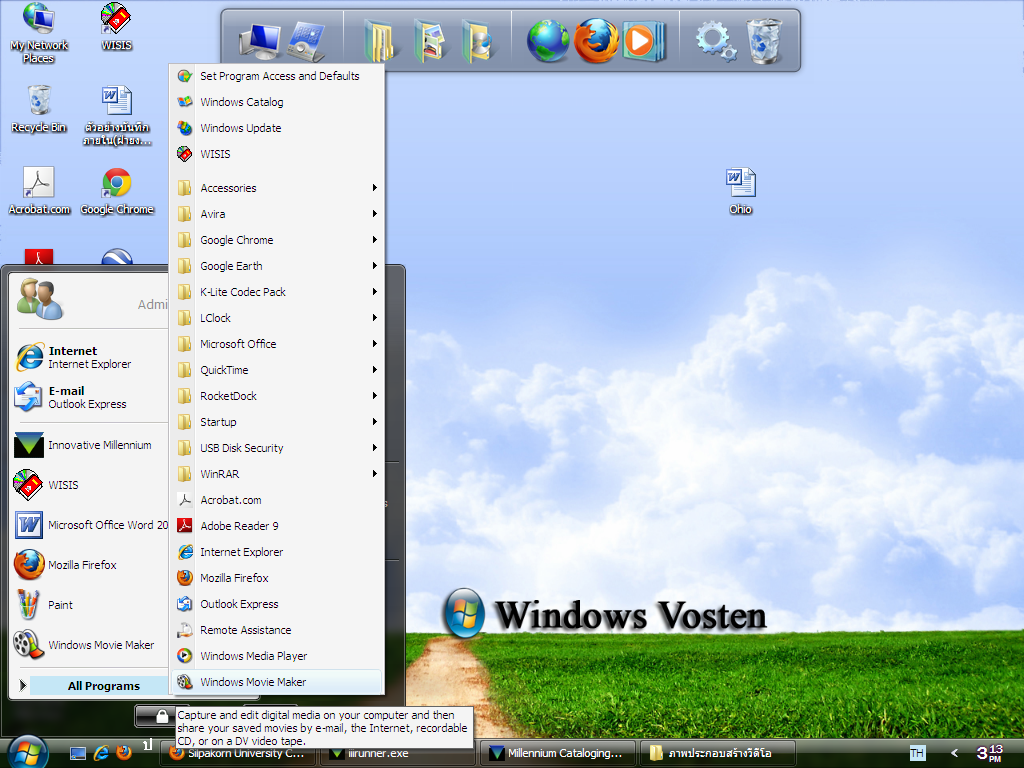This screenshot has width=1024, height=768.
Task: Open the Recycle Bin in the dock
Action: click(x=764, y=41)
